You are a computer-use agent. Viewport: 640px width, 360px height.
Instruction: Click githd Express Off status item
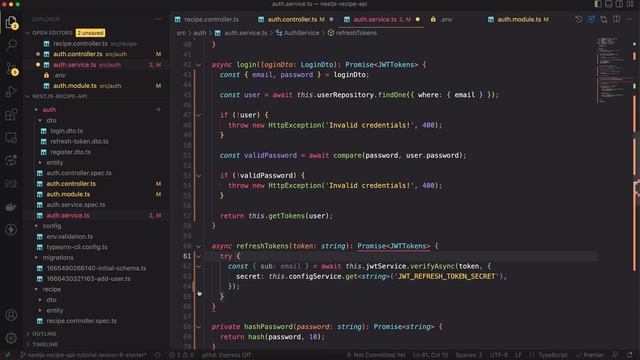226,355
